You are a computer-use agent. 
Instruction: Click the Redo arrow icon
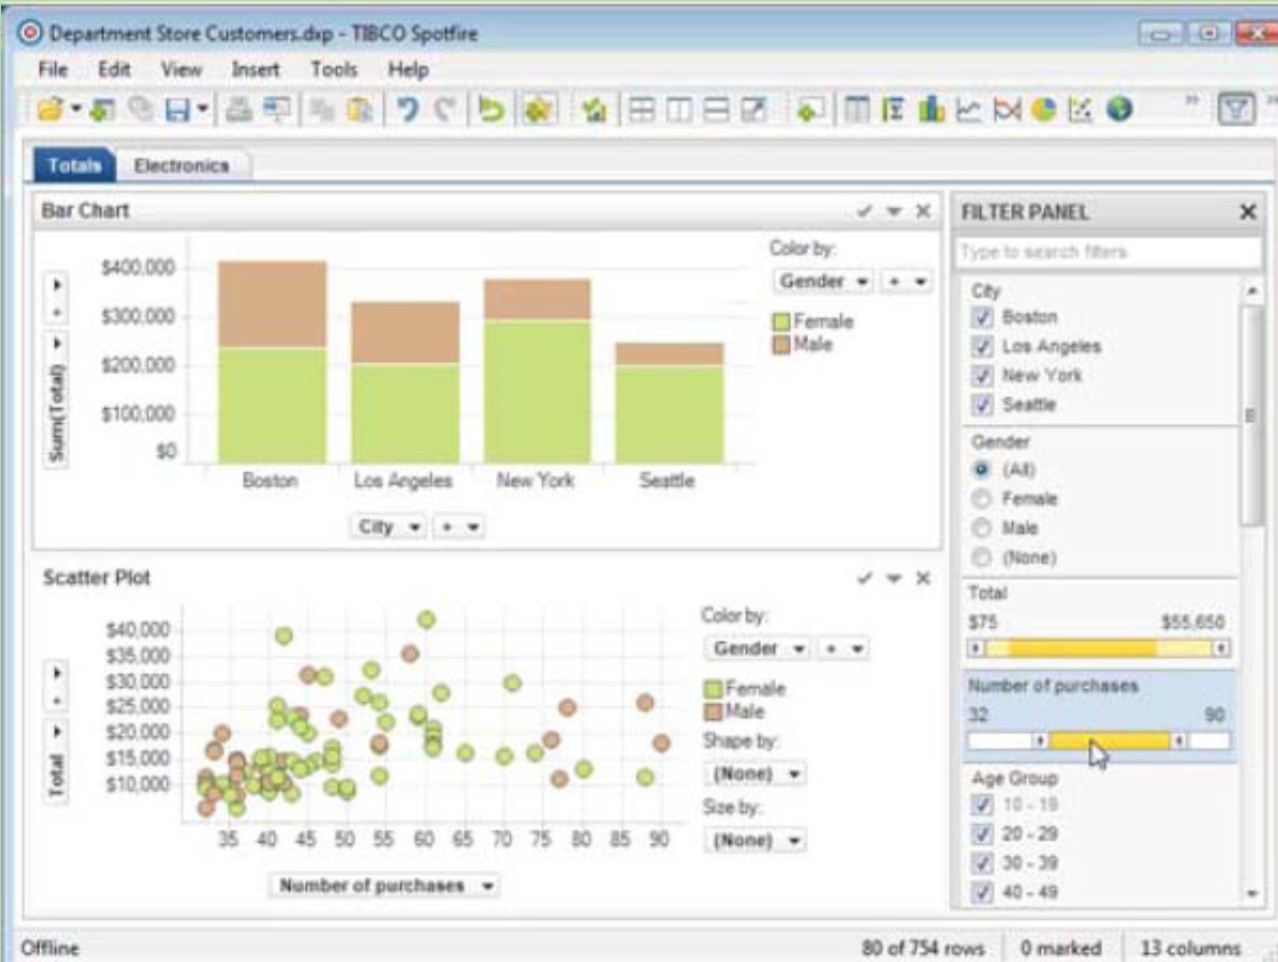pyautogui.click(x=445, y=109)
